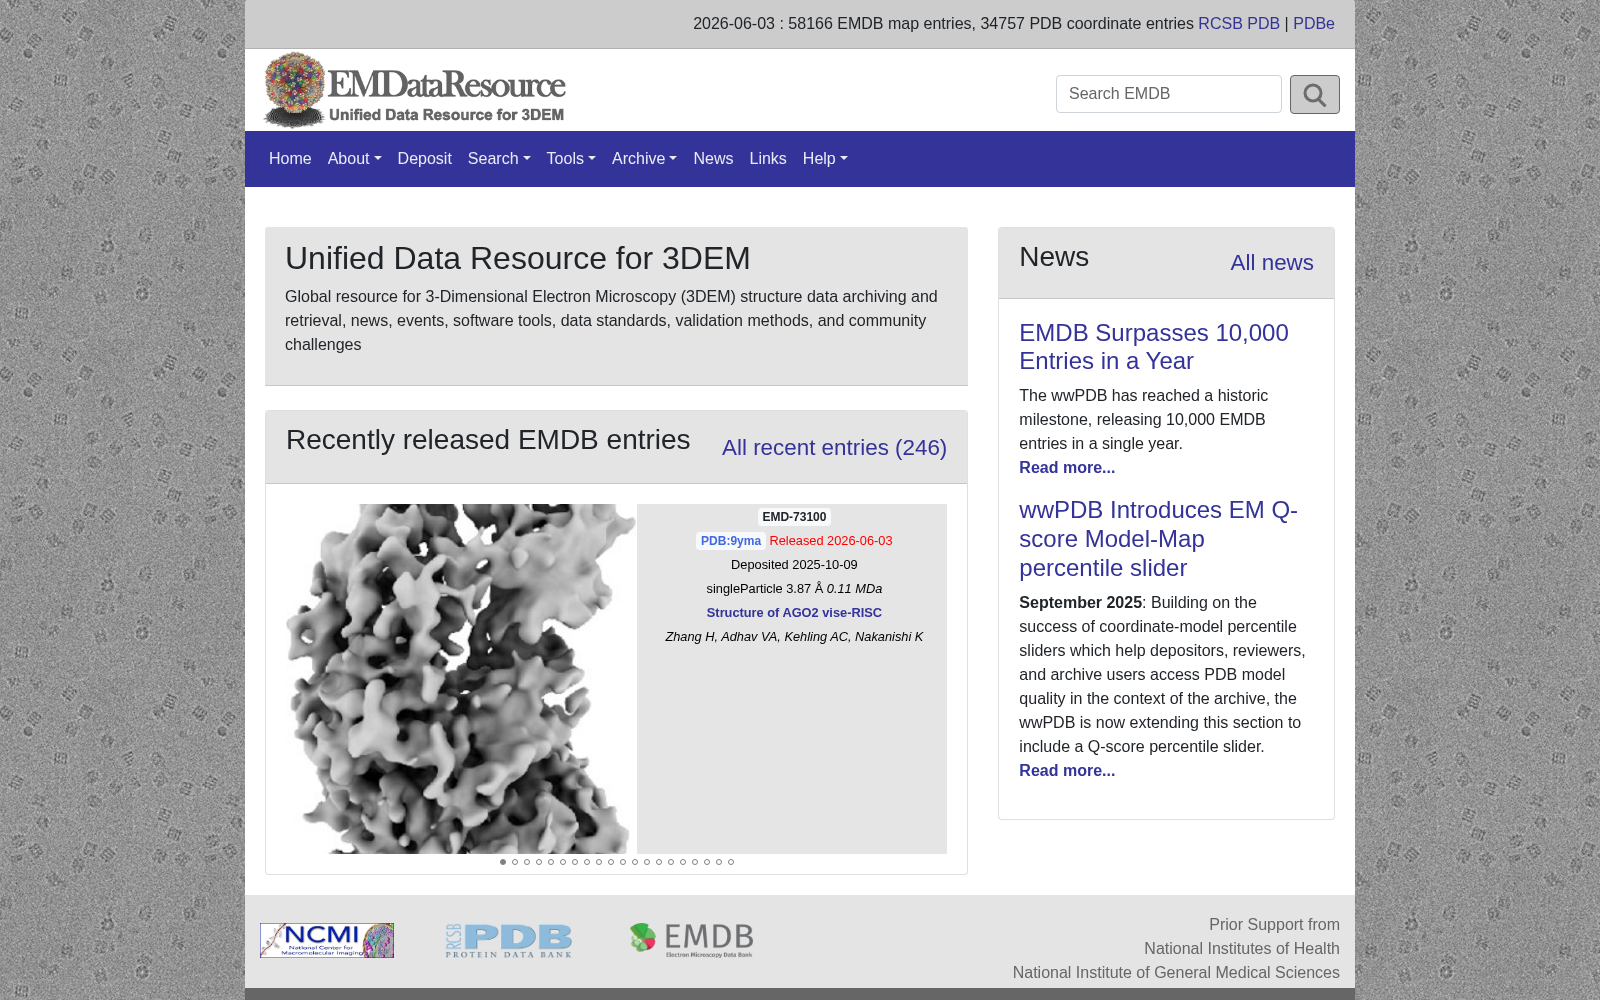Expand the About dropdown menu

[355, 159]
